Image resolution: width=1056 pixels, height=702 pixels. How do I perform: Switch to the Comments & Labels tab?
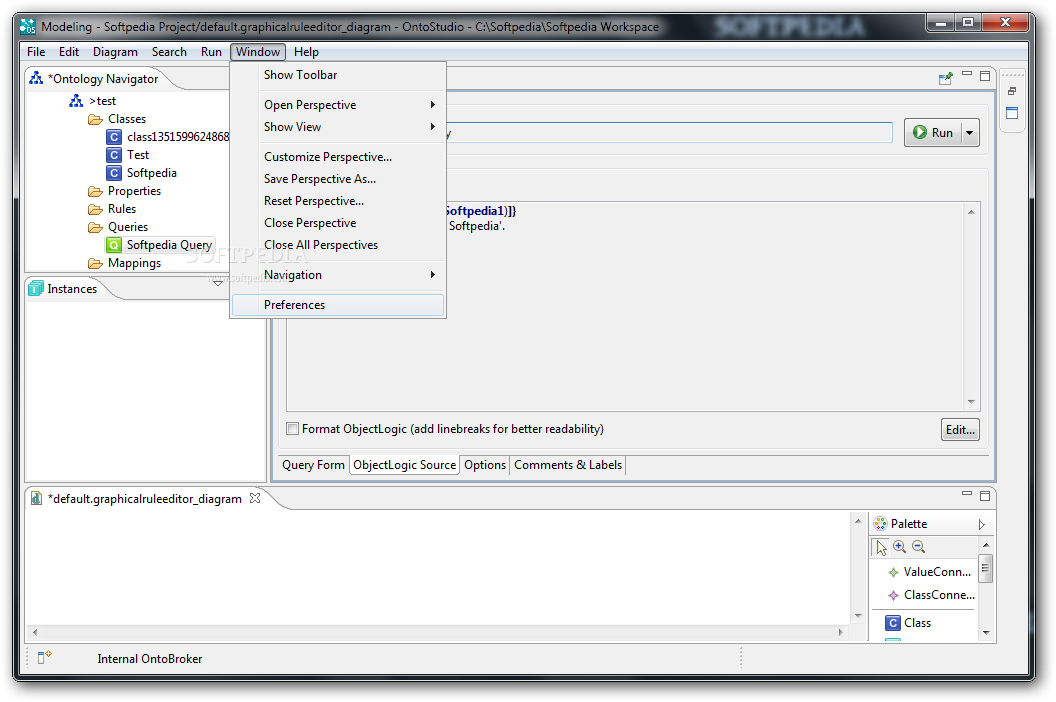tap(568, 465)
